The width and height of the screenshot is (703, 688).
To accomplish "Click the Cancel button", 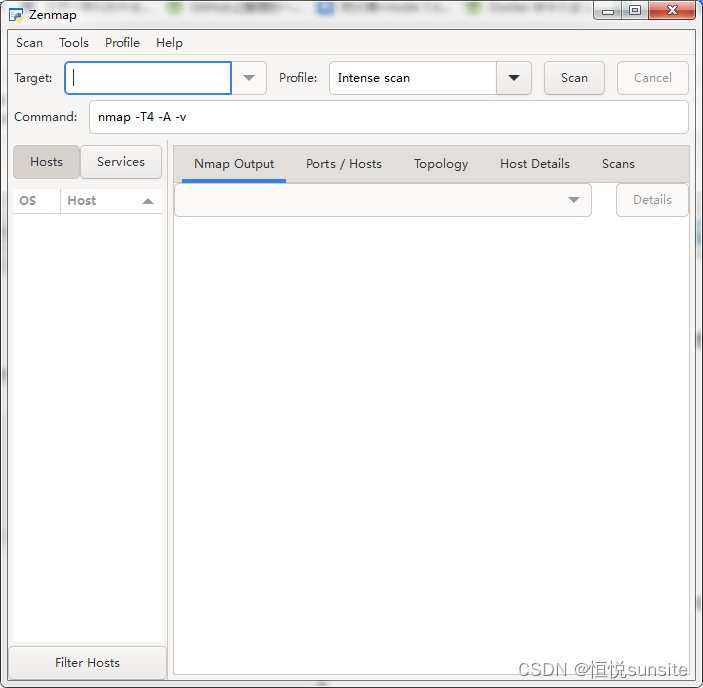I will click(653, 78).
